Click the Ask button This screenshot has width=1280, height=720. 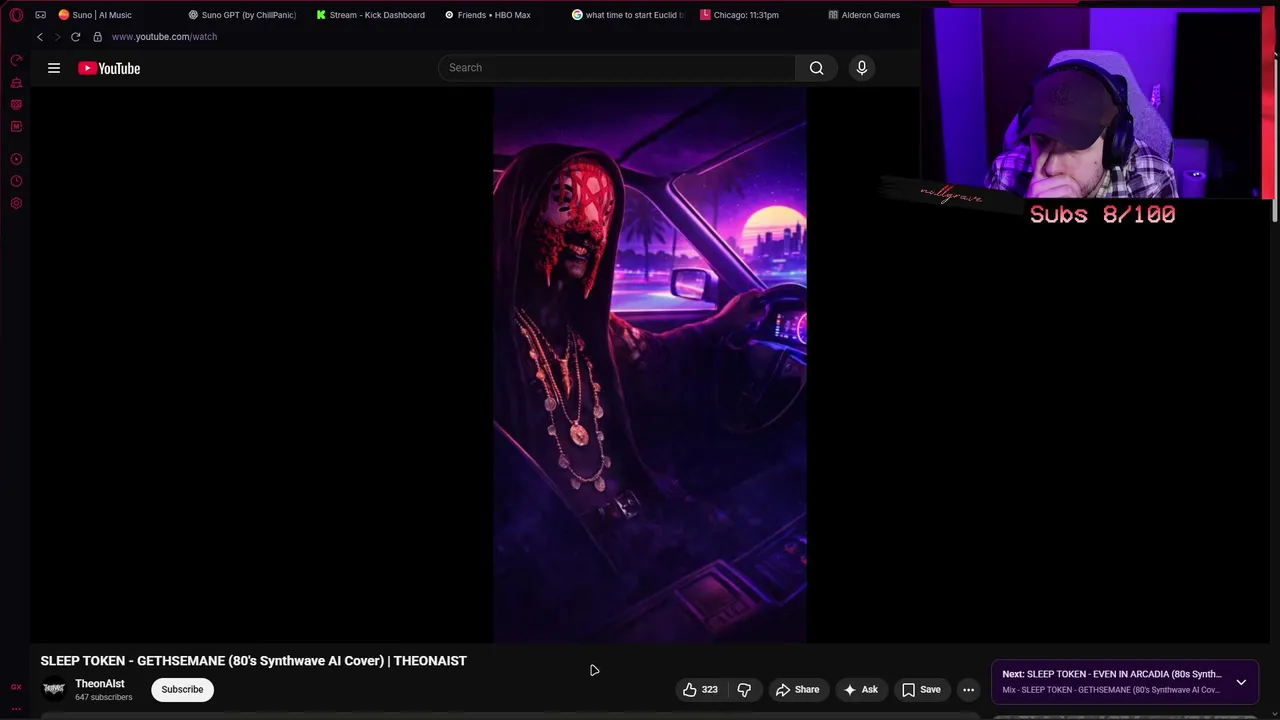click(x=860, y=689)
